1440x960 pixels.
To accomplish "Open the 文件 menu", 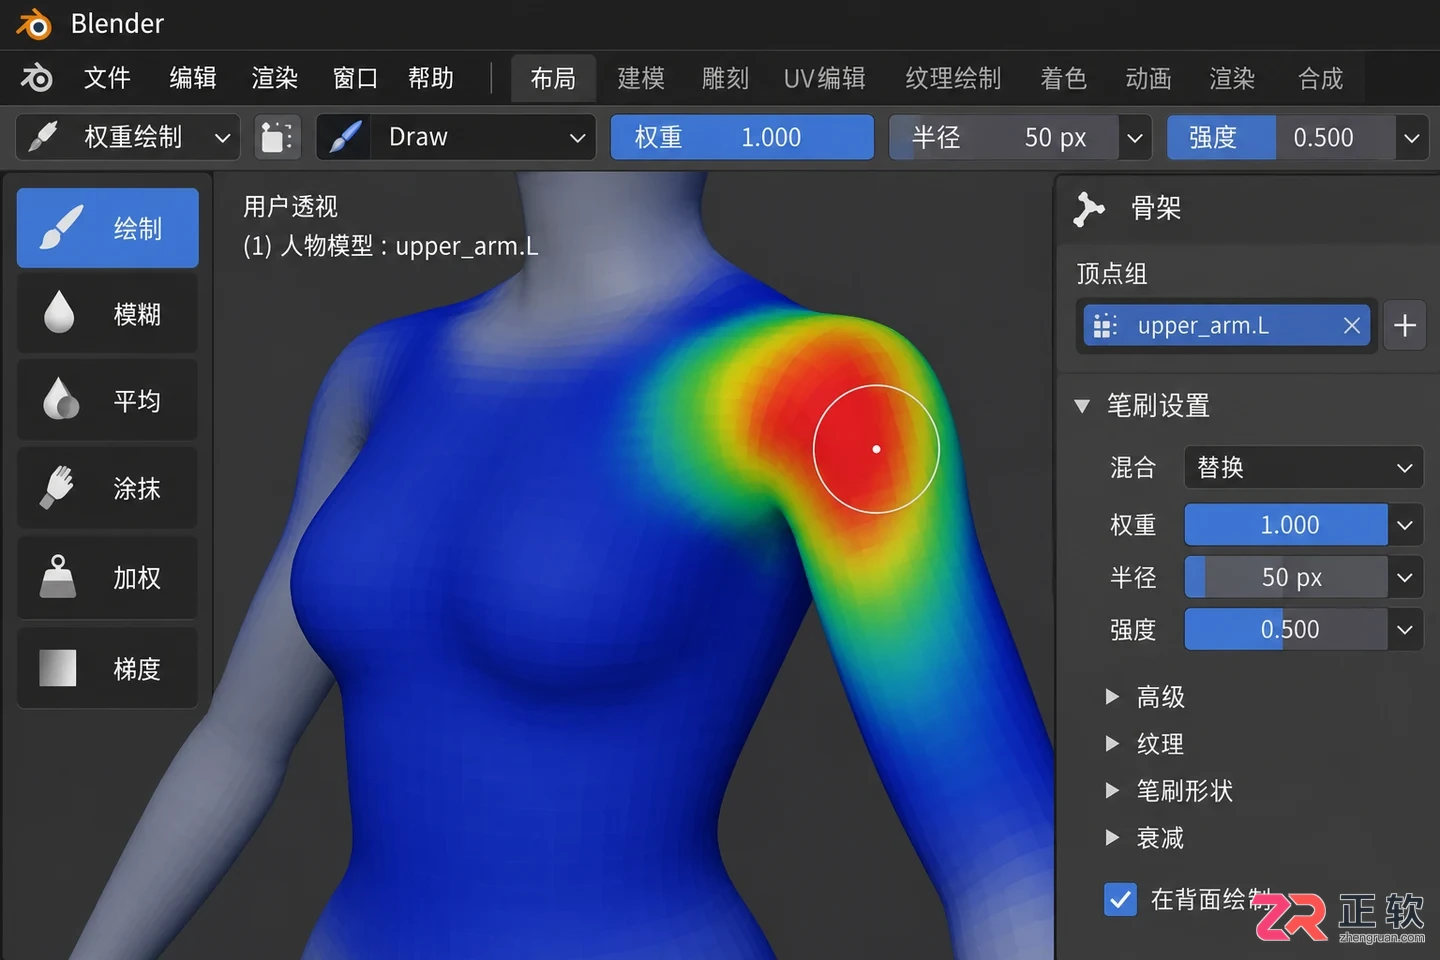I will (x=107, y=78).
